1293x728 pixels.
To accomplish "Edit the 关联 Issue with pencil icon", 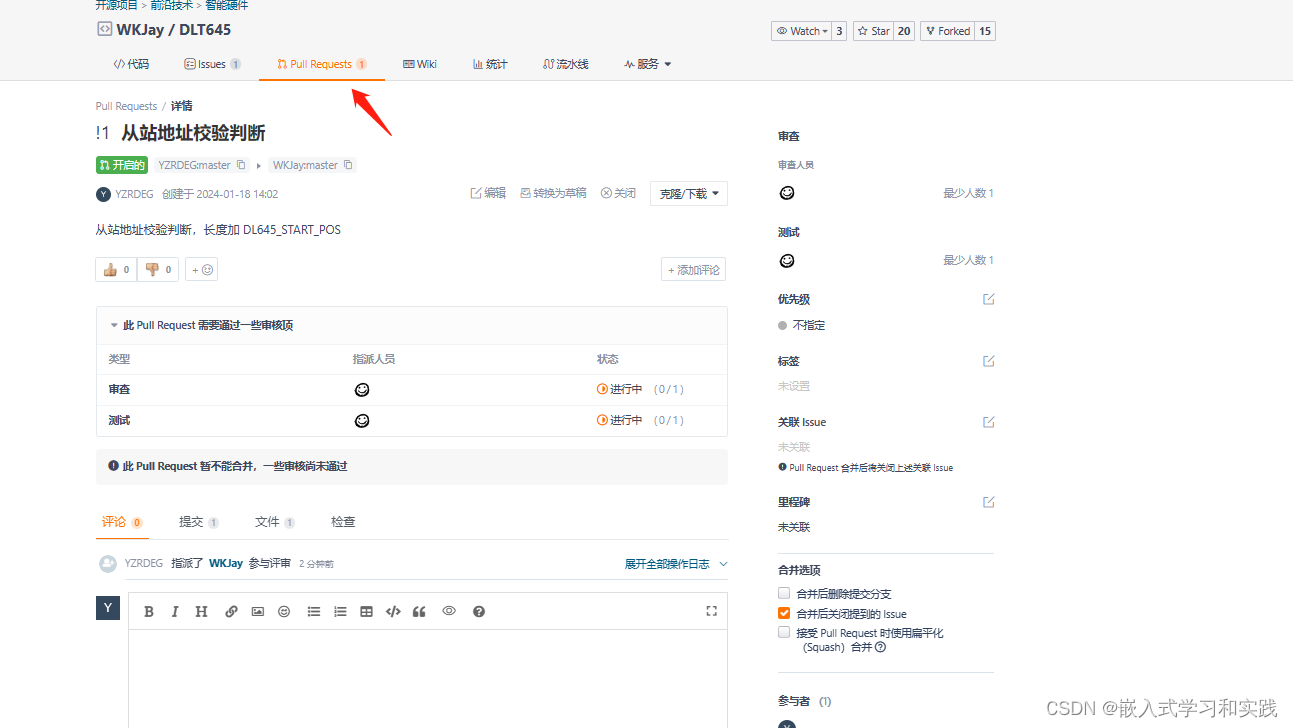I will (989, 422).
